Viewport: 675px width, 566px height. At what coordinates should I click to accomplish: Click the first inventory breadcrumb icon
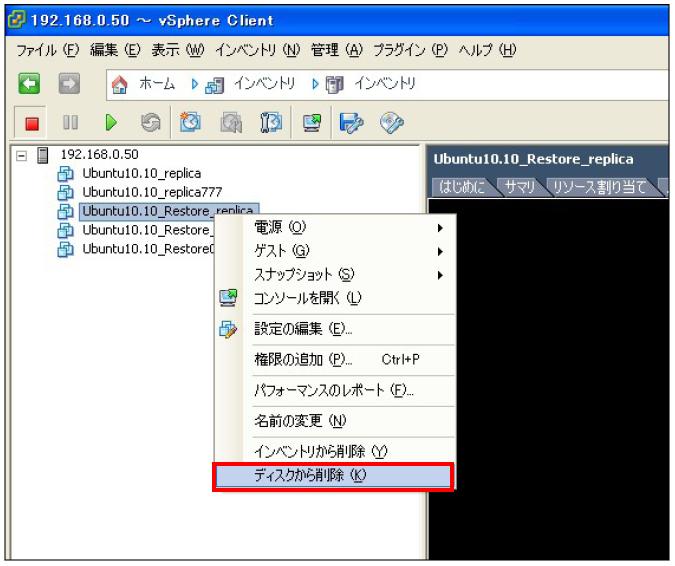pyautogui.click(x=214, y=85)
